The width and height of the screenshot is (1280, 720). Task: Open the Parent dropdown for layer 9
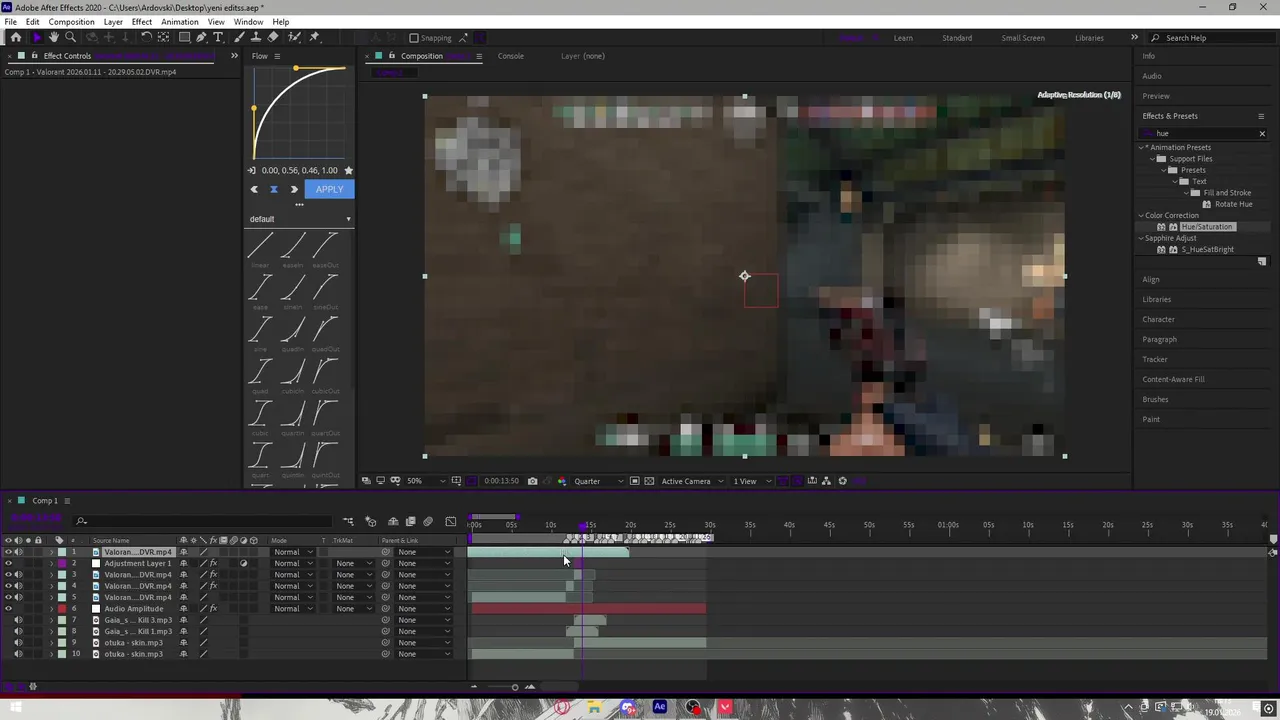point(424,643)
